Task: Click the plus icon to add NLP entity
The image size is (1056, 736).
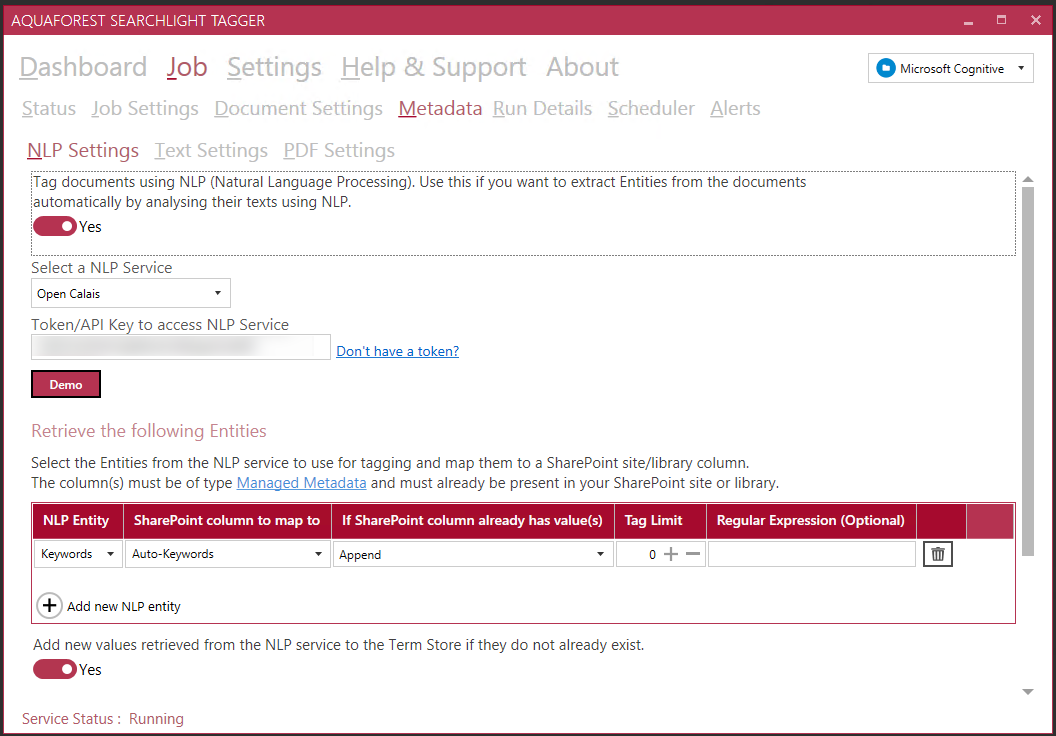Action: click(49, 606)
